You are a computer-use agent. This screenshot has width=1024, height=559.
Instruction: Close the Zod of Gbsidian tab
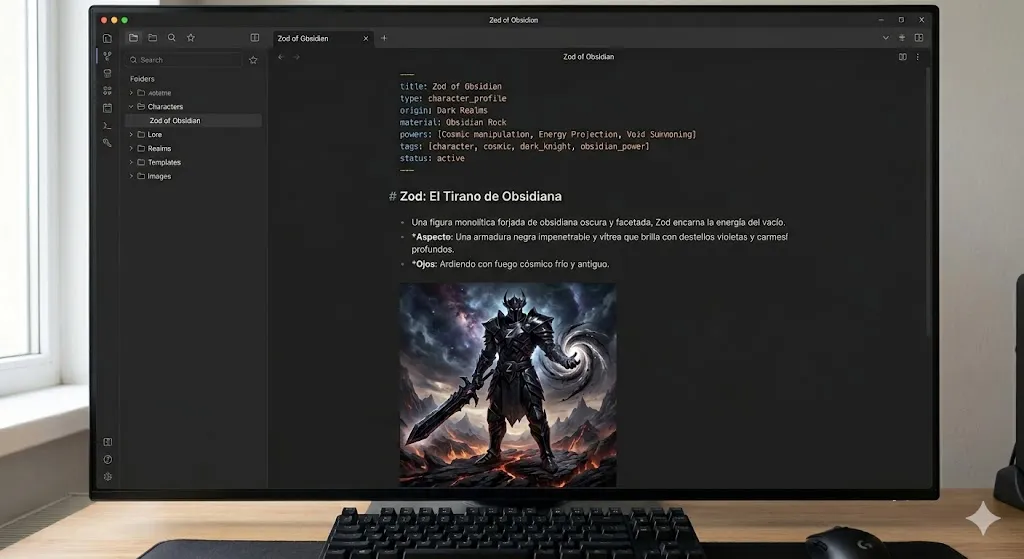click(x=366, y=39)
